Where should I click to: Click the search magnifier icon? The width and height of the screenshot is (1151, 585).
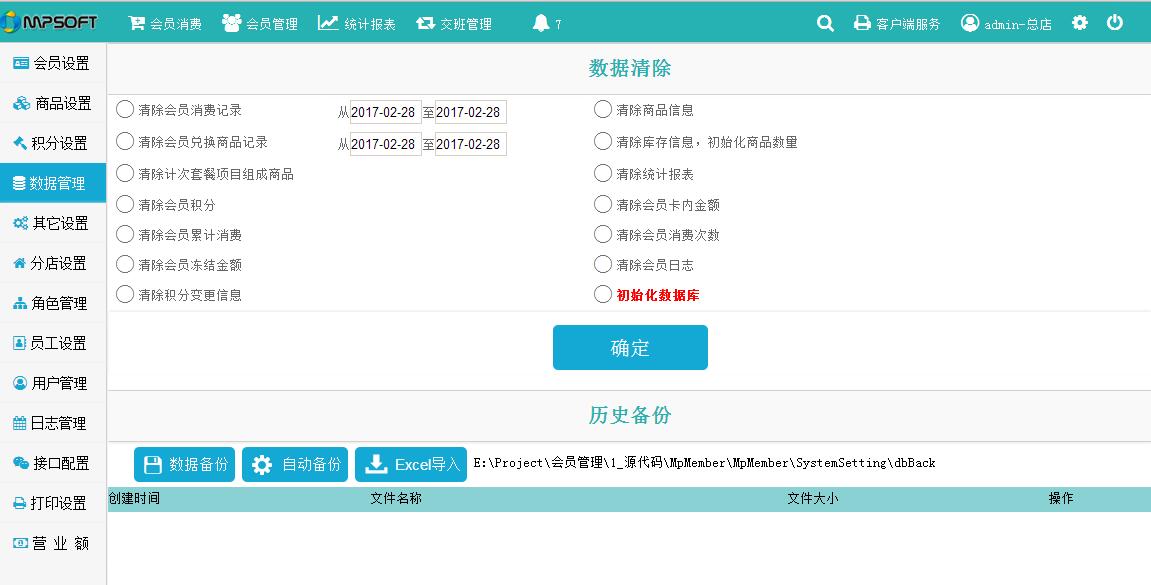[x=825, y=23]
